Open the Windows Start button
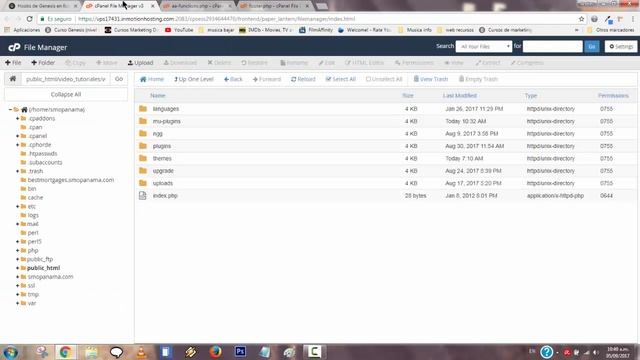Image resolution: width=640 pixels, height=360 pixels. [x=11, y=351]
